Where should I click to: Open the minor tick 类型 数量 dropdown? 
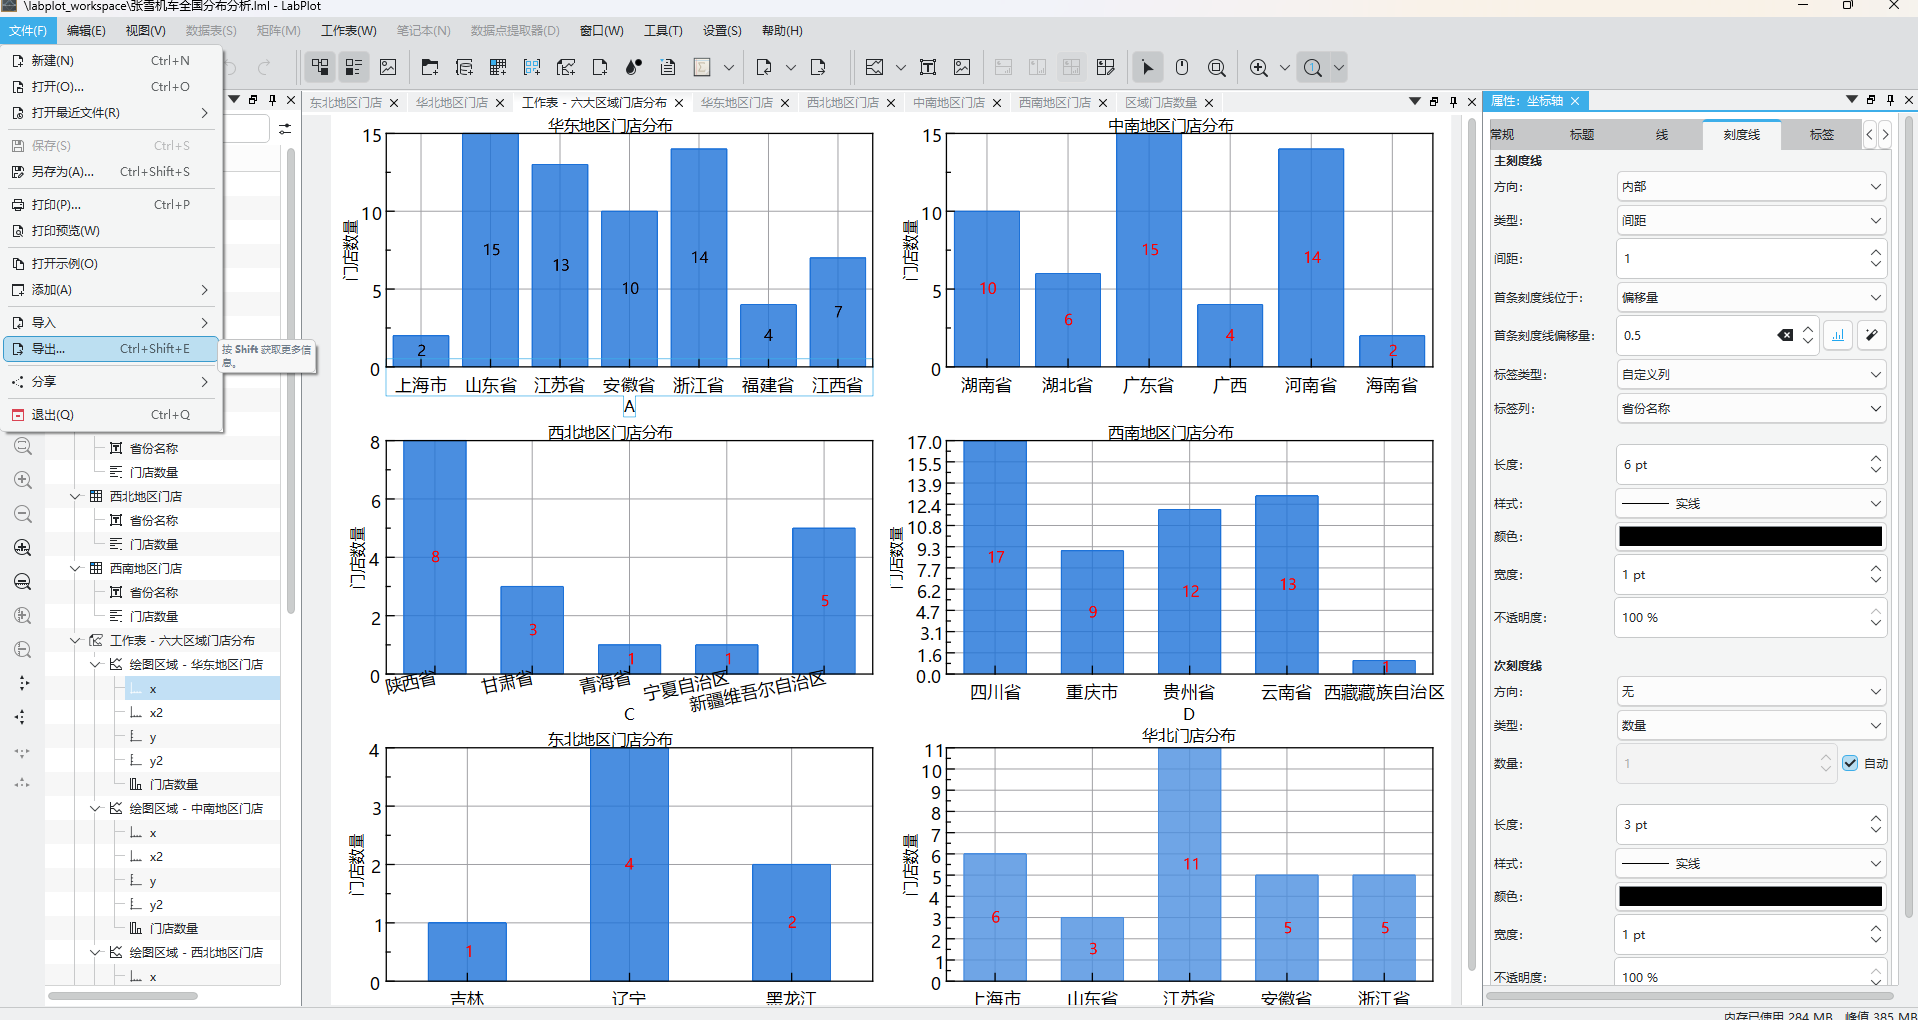(x=1751, y=725)
